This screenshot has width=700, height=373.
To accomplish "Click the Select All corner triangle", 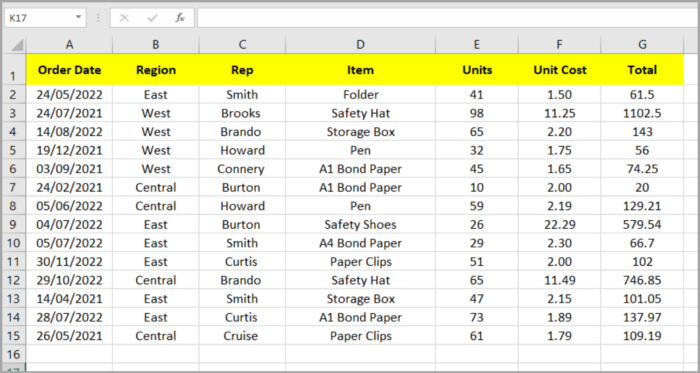I will pyautogui.click(x=15, y=45).
